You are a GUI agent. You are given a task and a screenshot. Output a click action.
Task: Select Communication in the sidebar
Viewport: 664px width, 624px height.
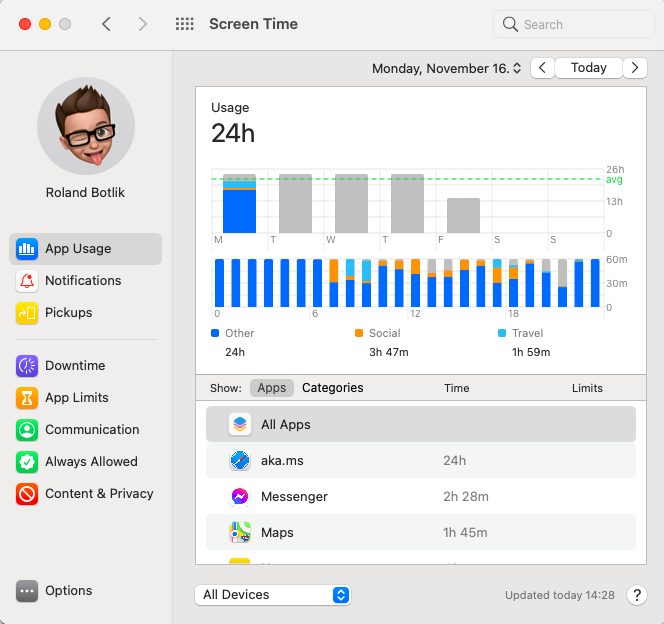click(86, 430)
